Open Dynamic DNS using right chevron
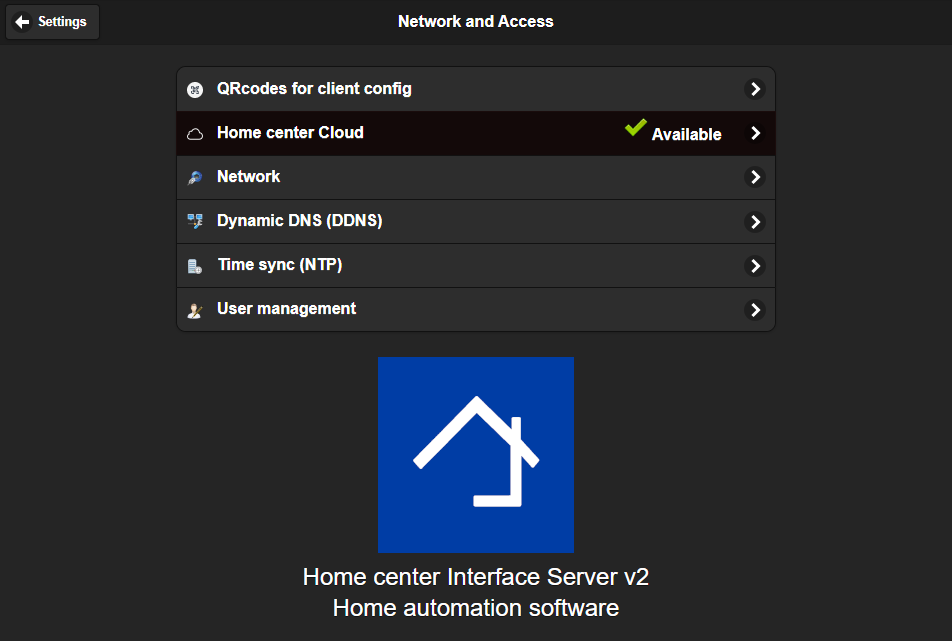Viewport: 952px width, 641px height. tap(755, 222)
